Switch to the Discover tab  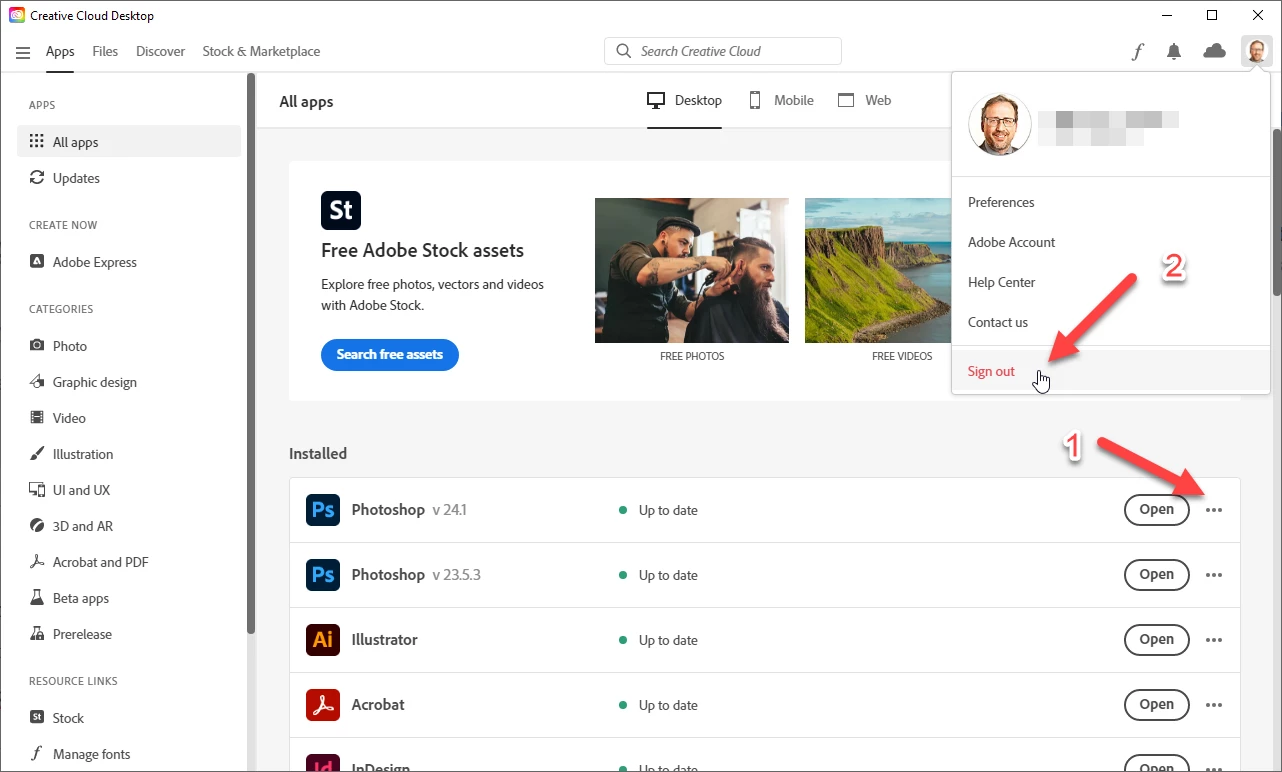pyautogui.click(x=160, y=52)
